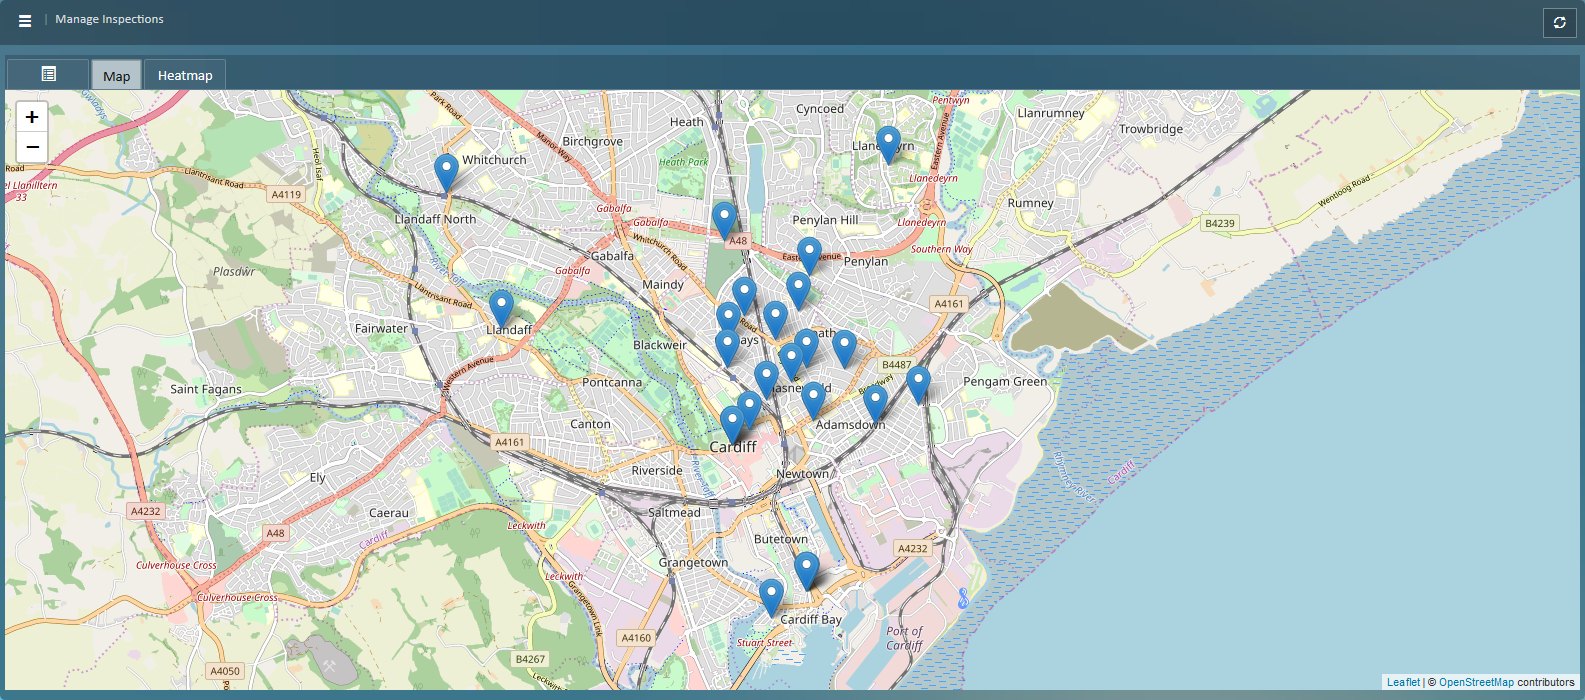Open the Leaflet attribution link

coord(1402,682)
